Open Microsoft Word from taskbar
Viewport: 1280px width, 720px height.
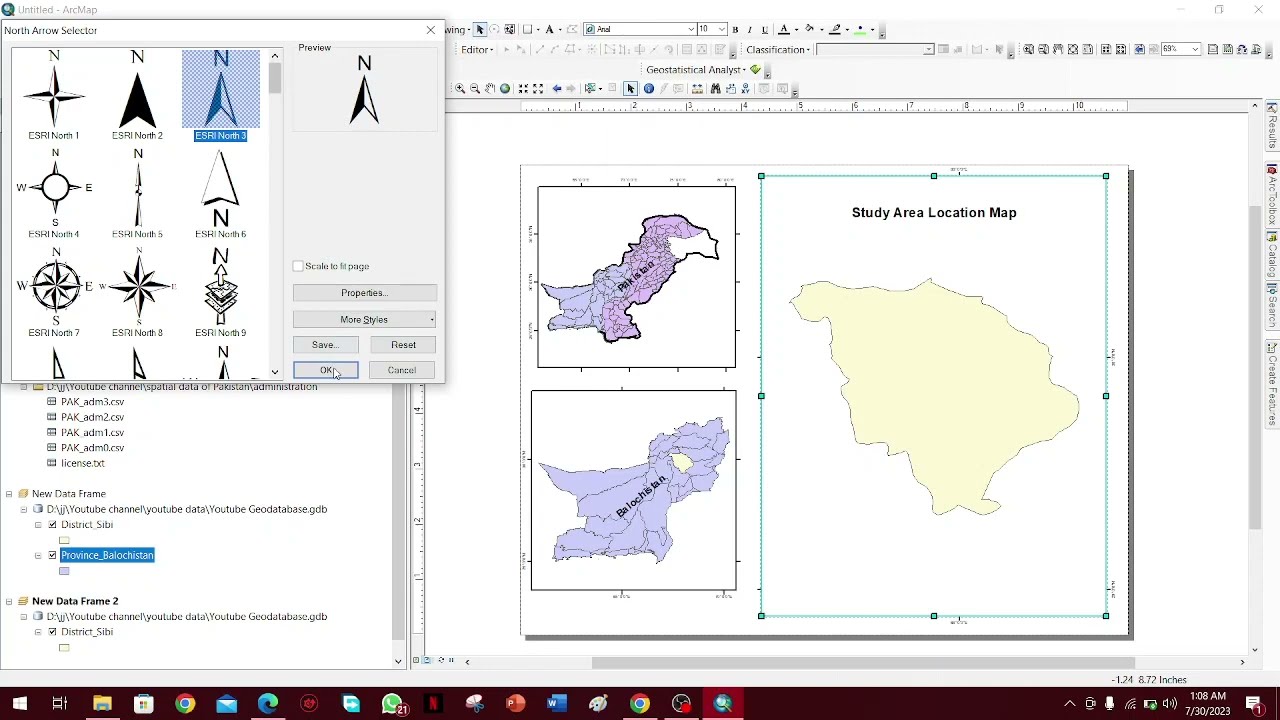[556, 704]
